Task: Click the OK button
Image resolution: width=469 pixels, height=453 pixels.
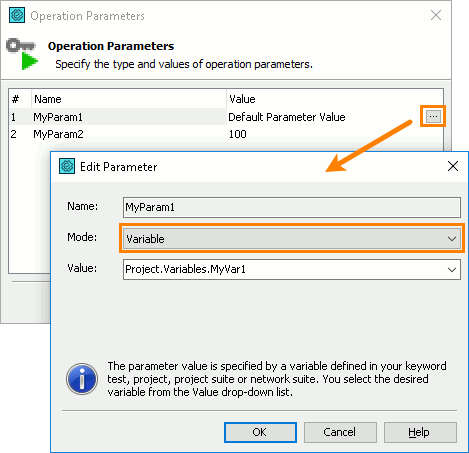Action: point(260,432)
